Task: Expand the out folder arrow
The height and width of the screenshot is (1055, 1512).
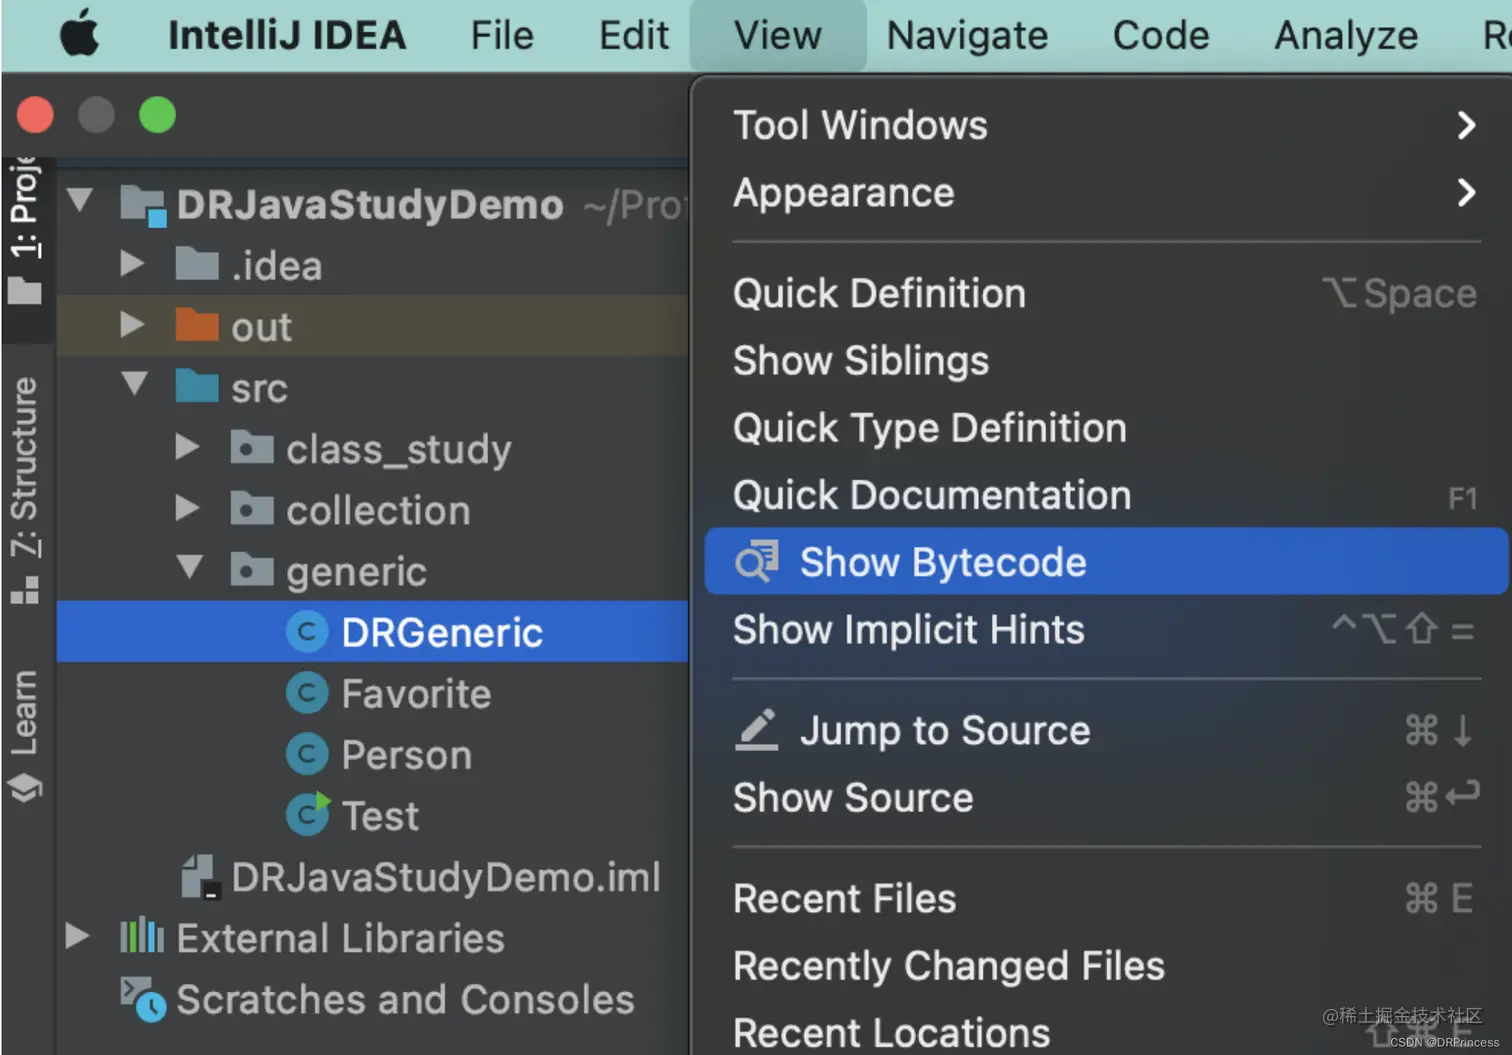Action: [132, 325]
